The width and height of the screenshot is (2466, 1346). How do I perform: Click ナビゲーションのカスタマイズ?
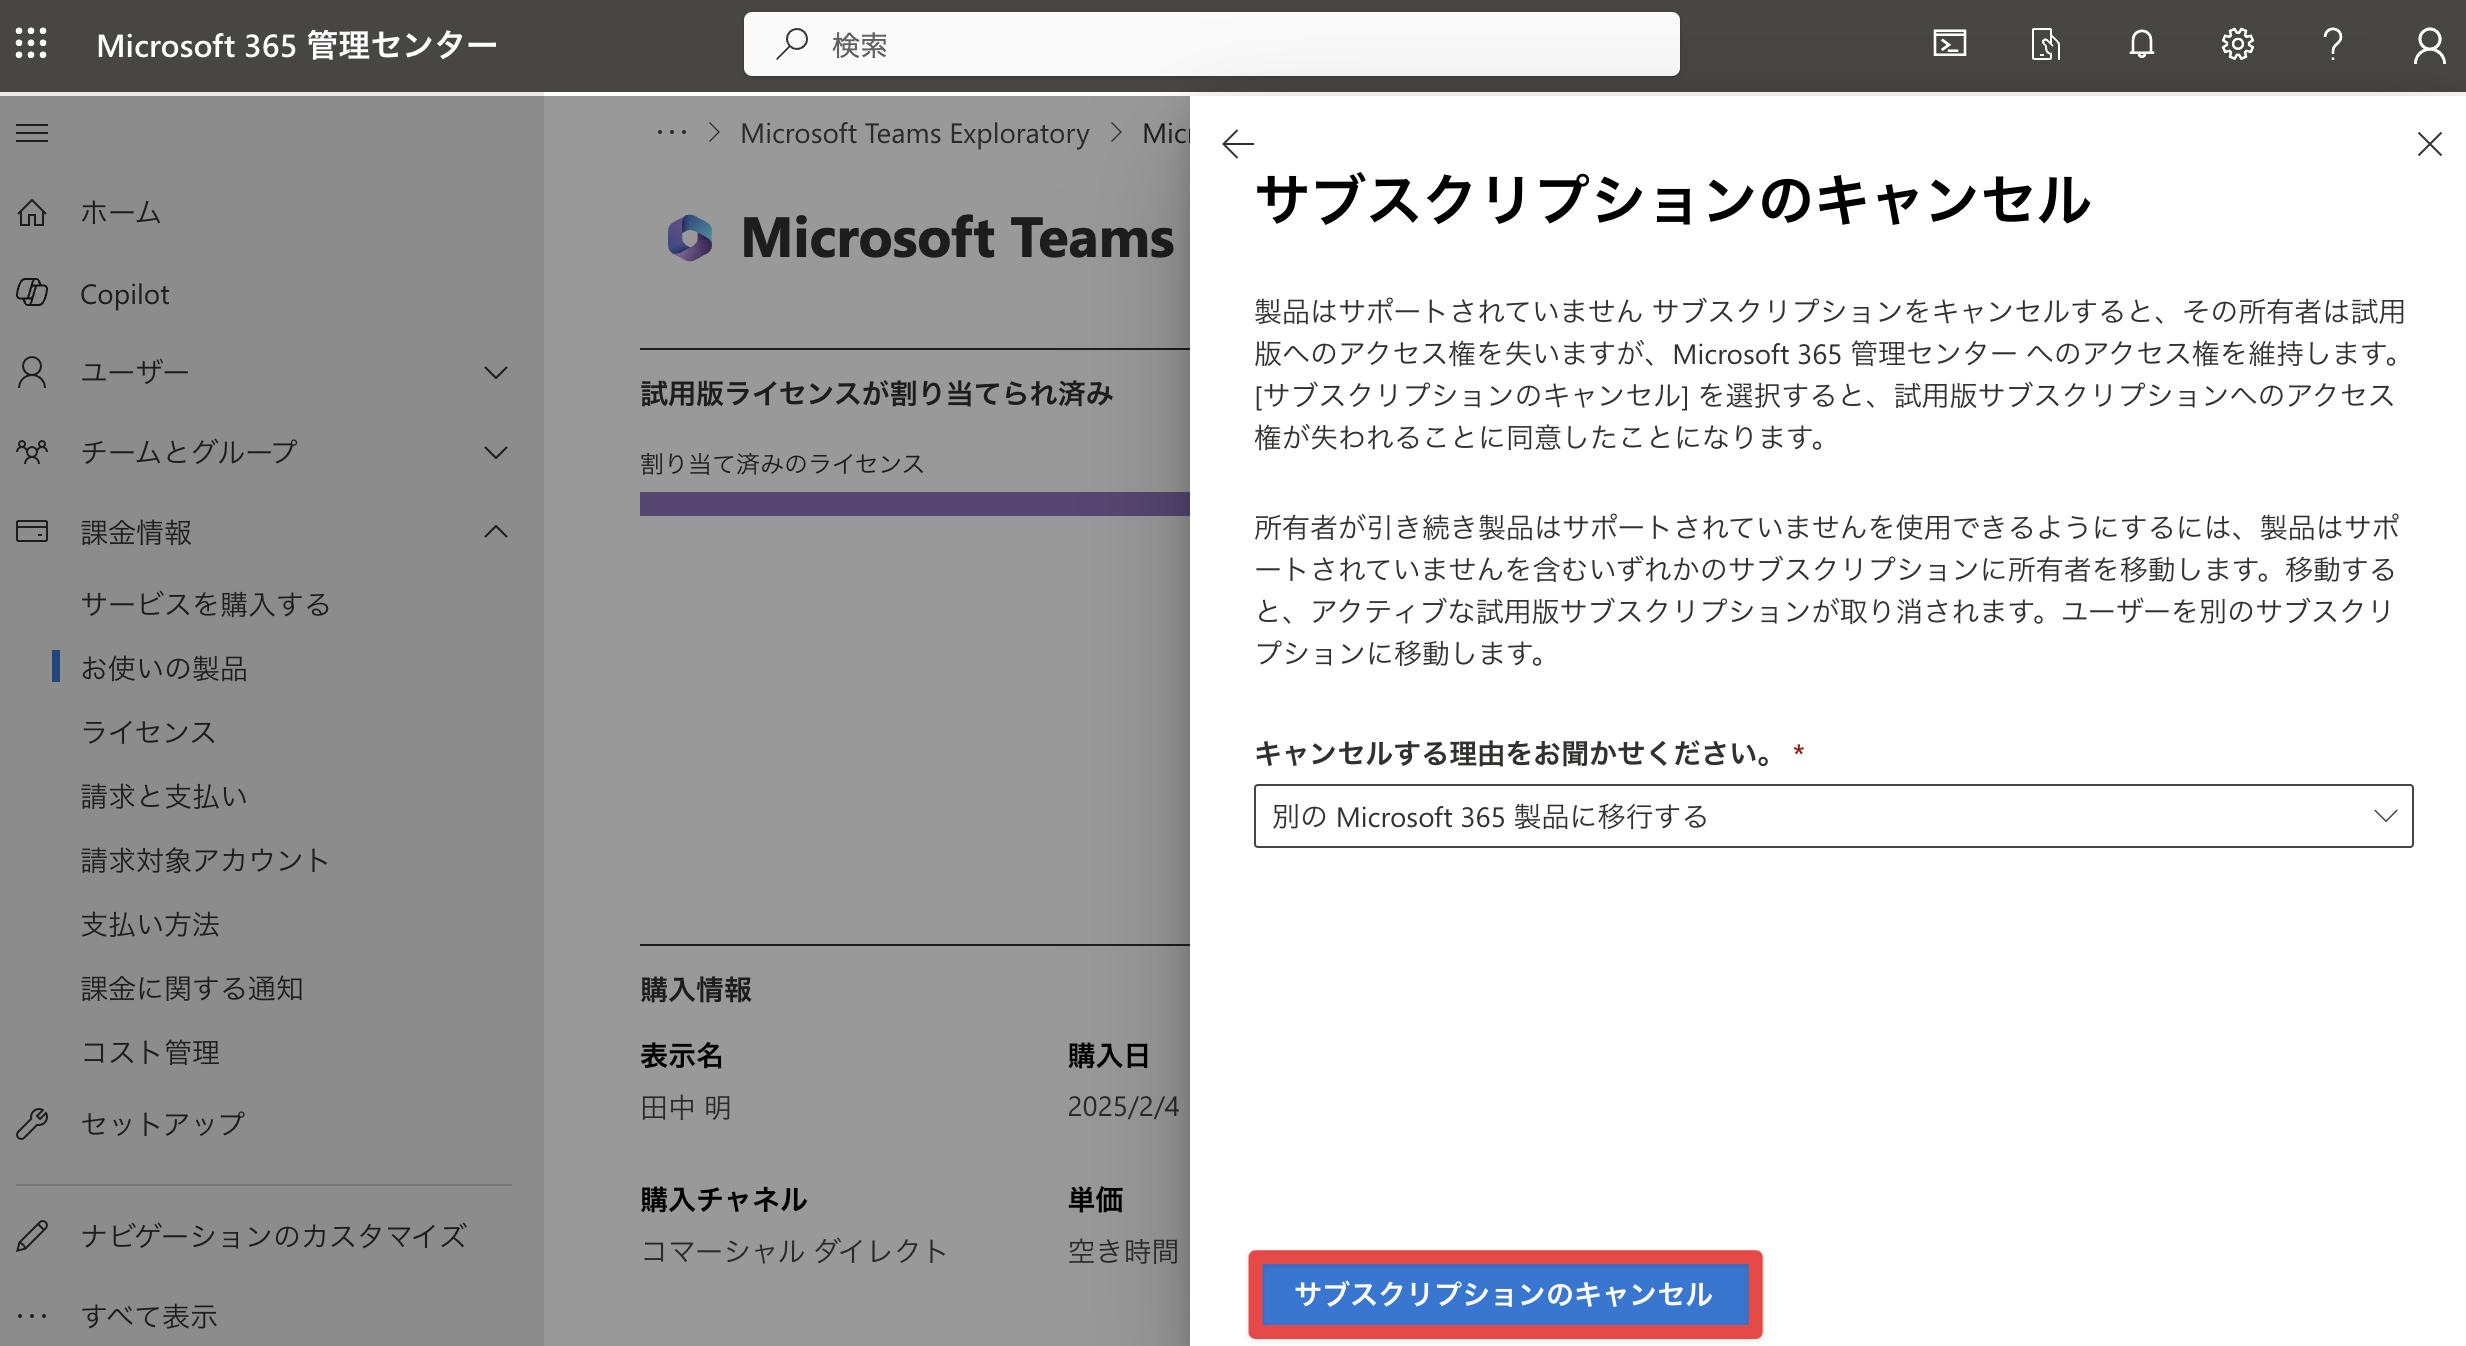click(x=274, y=1236)
